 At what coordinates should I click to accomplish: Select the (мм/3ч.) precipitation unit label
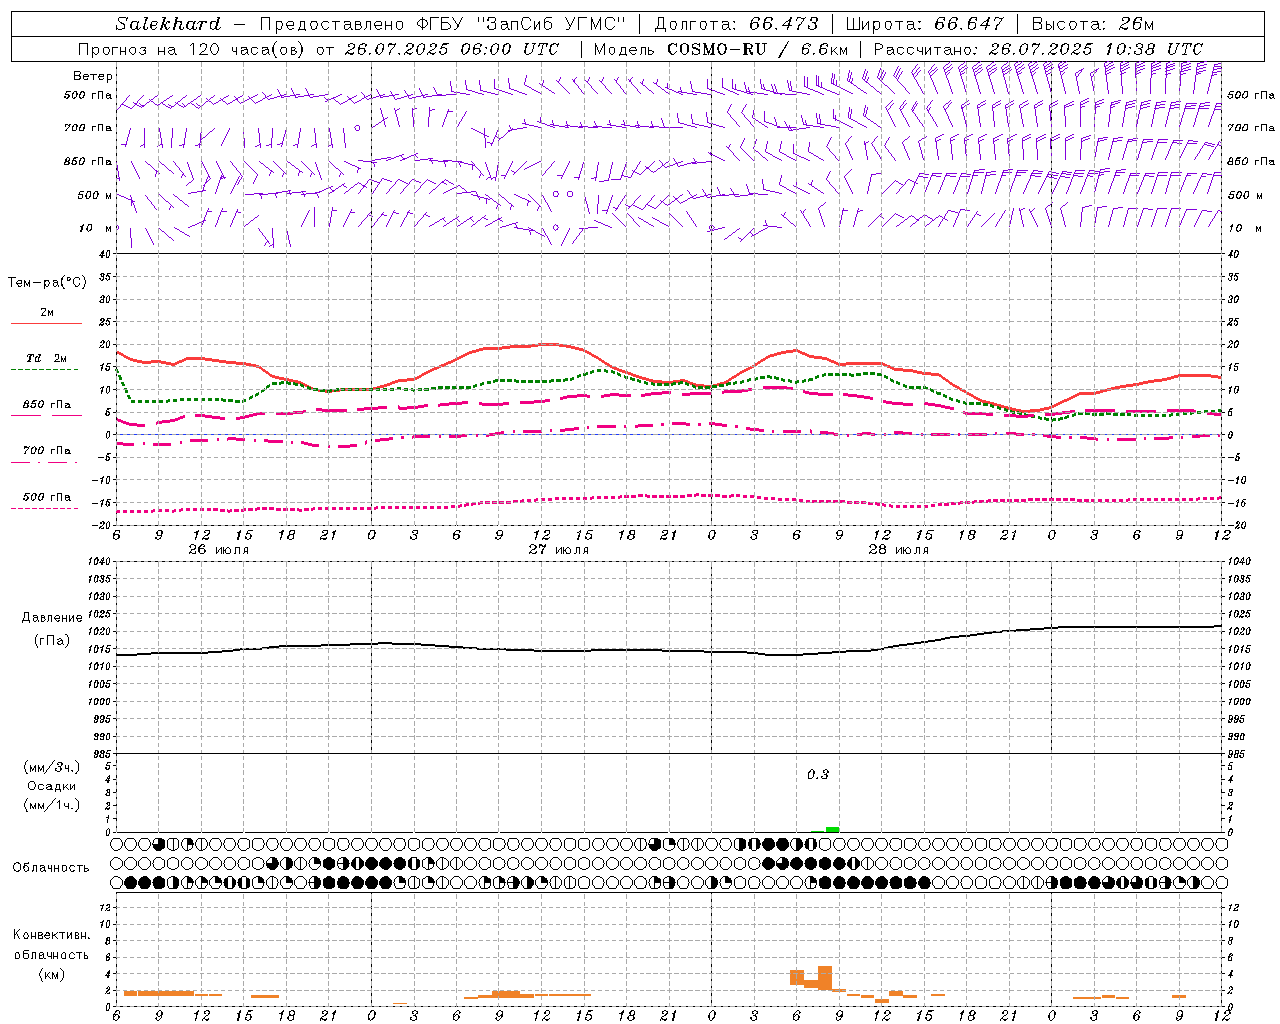click(52, 767)
